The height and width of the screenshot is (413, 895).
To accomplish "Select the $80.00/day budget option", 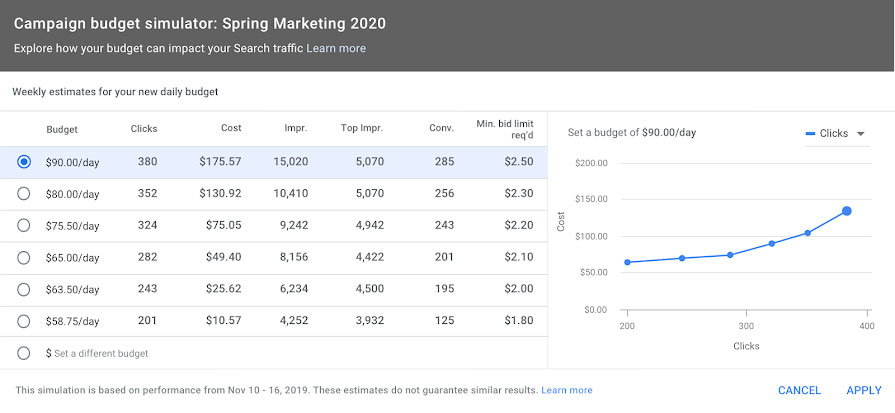I will pos(24,193).
